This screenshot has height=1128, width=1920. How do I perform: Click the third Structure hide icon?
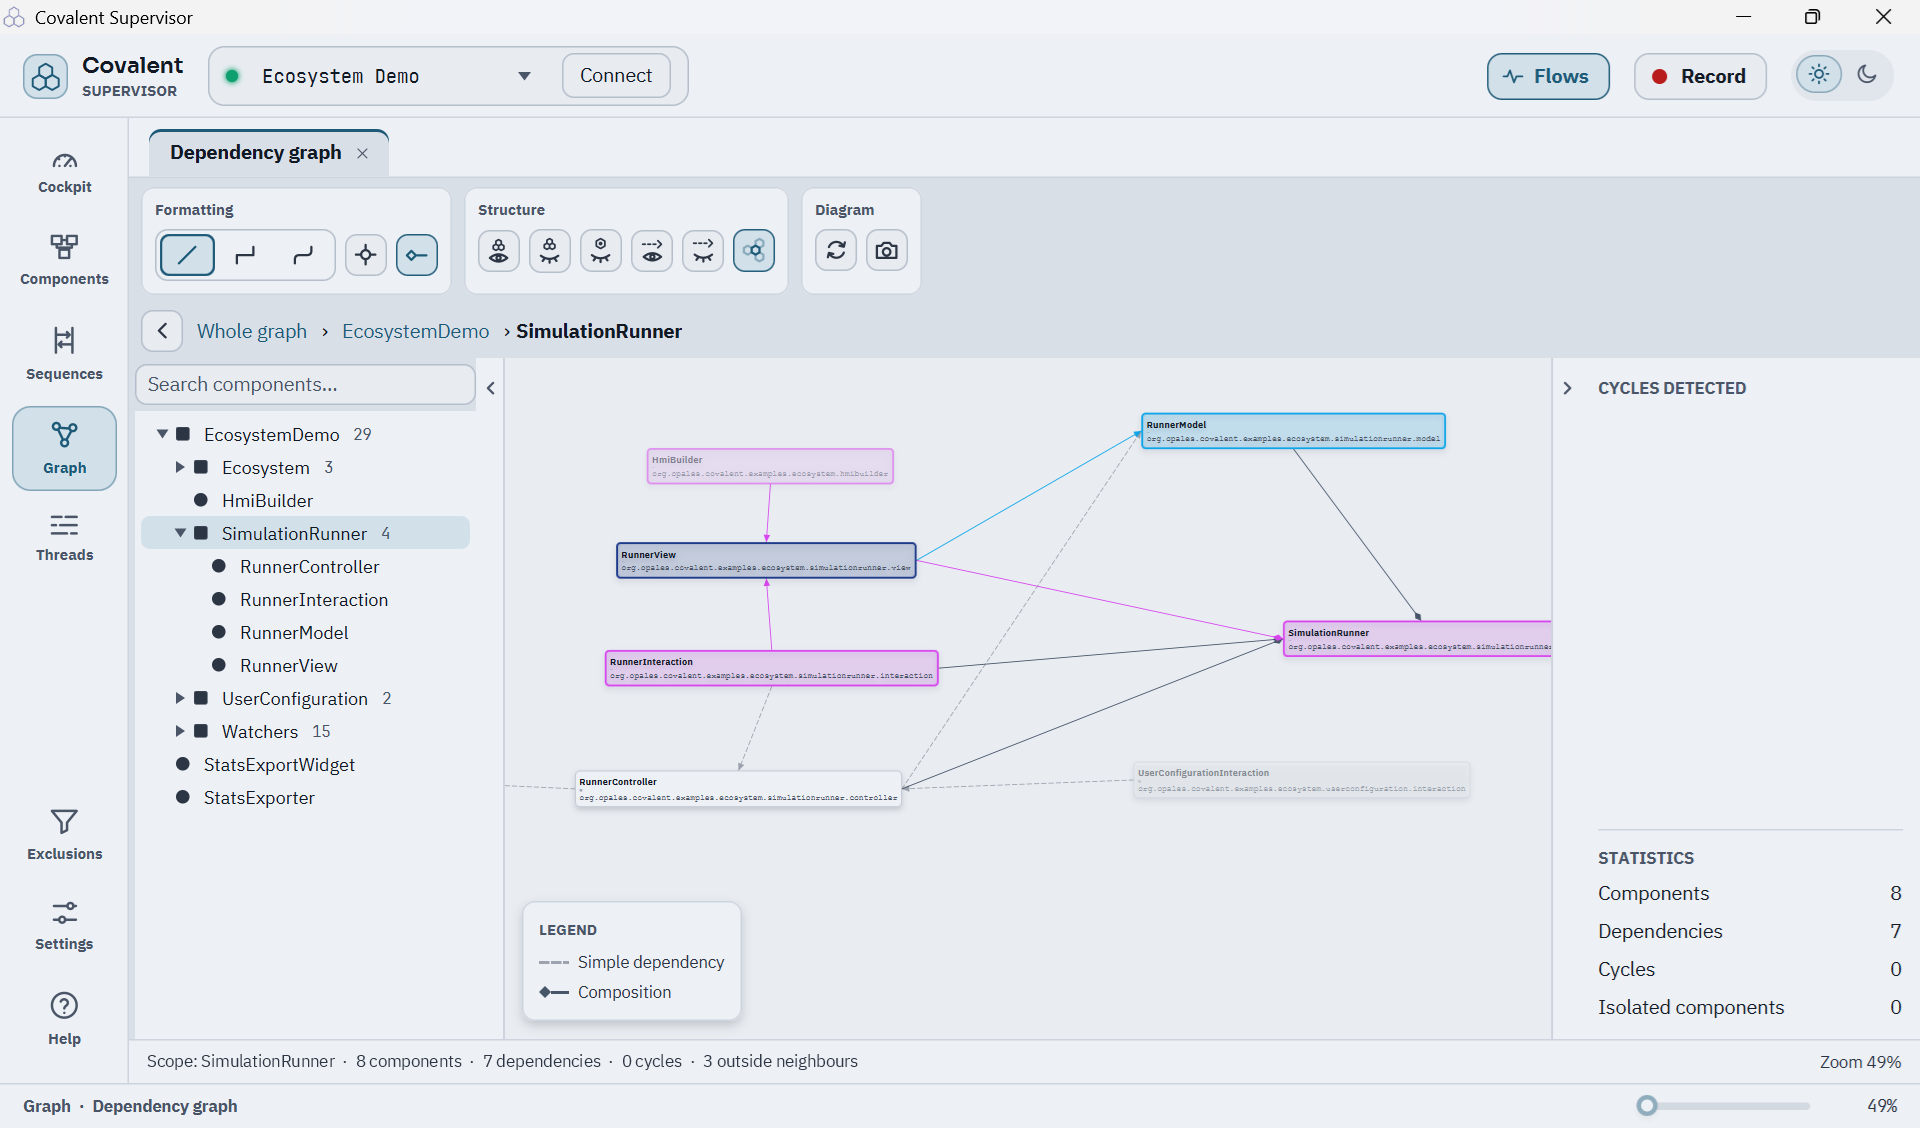tap(601, 251)
